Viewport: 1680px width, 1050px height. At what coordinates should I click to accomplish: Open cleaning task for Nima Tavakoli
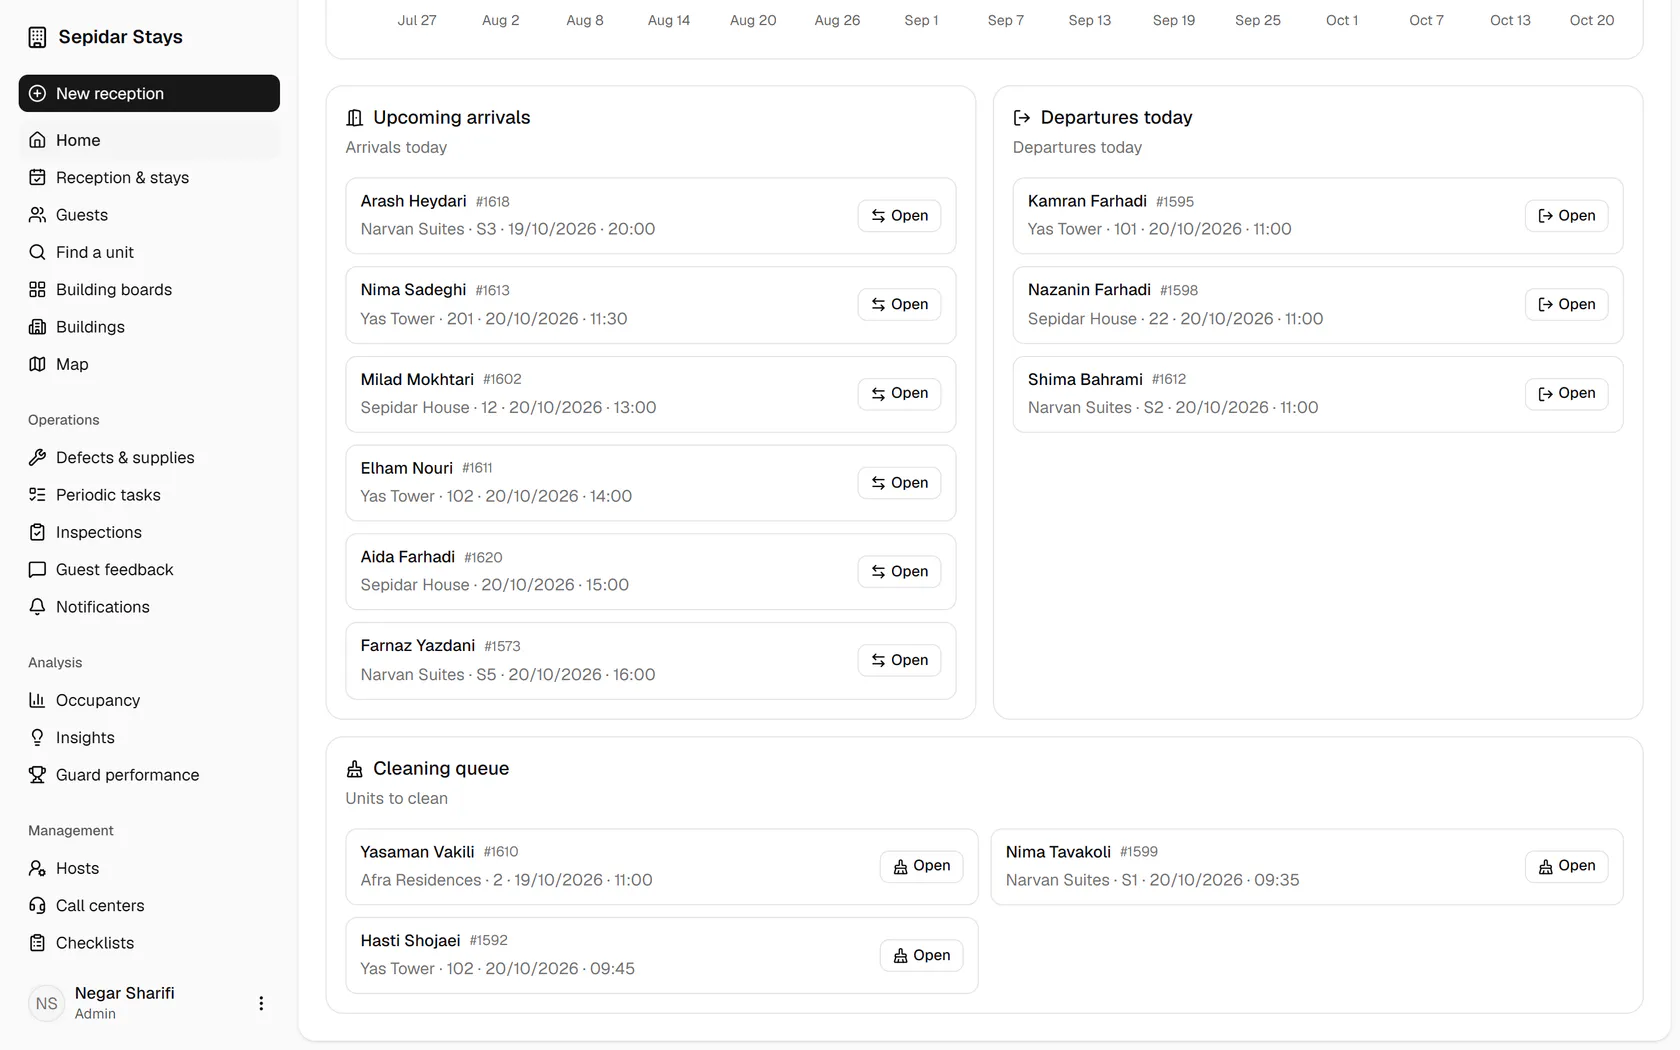(1566, 866)
